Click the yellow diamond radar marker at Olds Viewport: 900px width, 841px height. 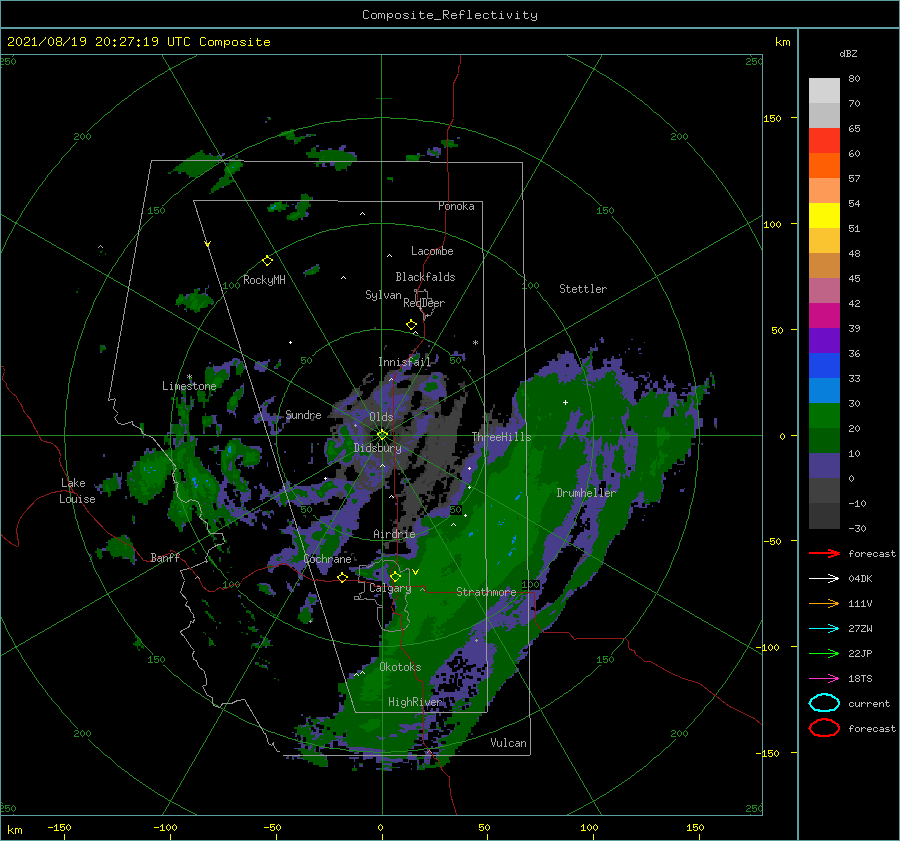click(x=382, y=435)
